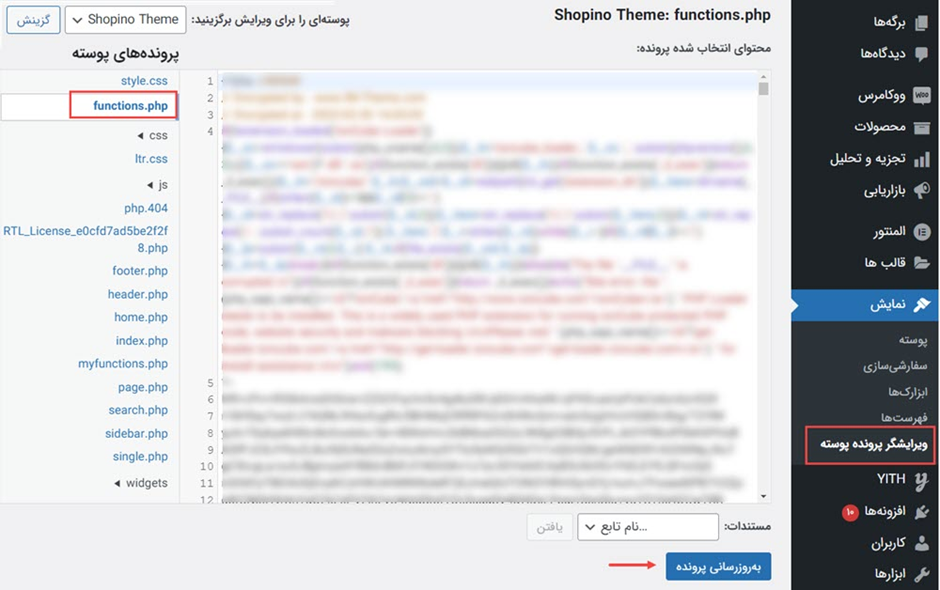Go to the سفارشی‌سازی customize submenu
Screen dimensions: 940x590
click(895, 366)
